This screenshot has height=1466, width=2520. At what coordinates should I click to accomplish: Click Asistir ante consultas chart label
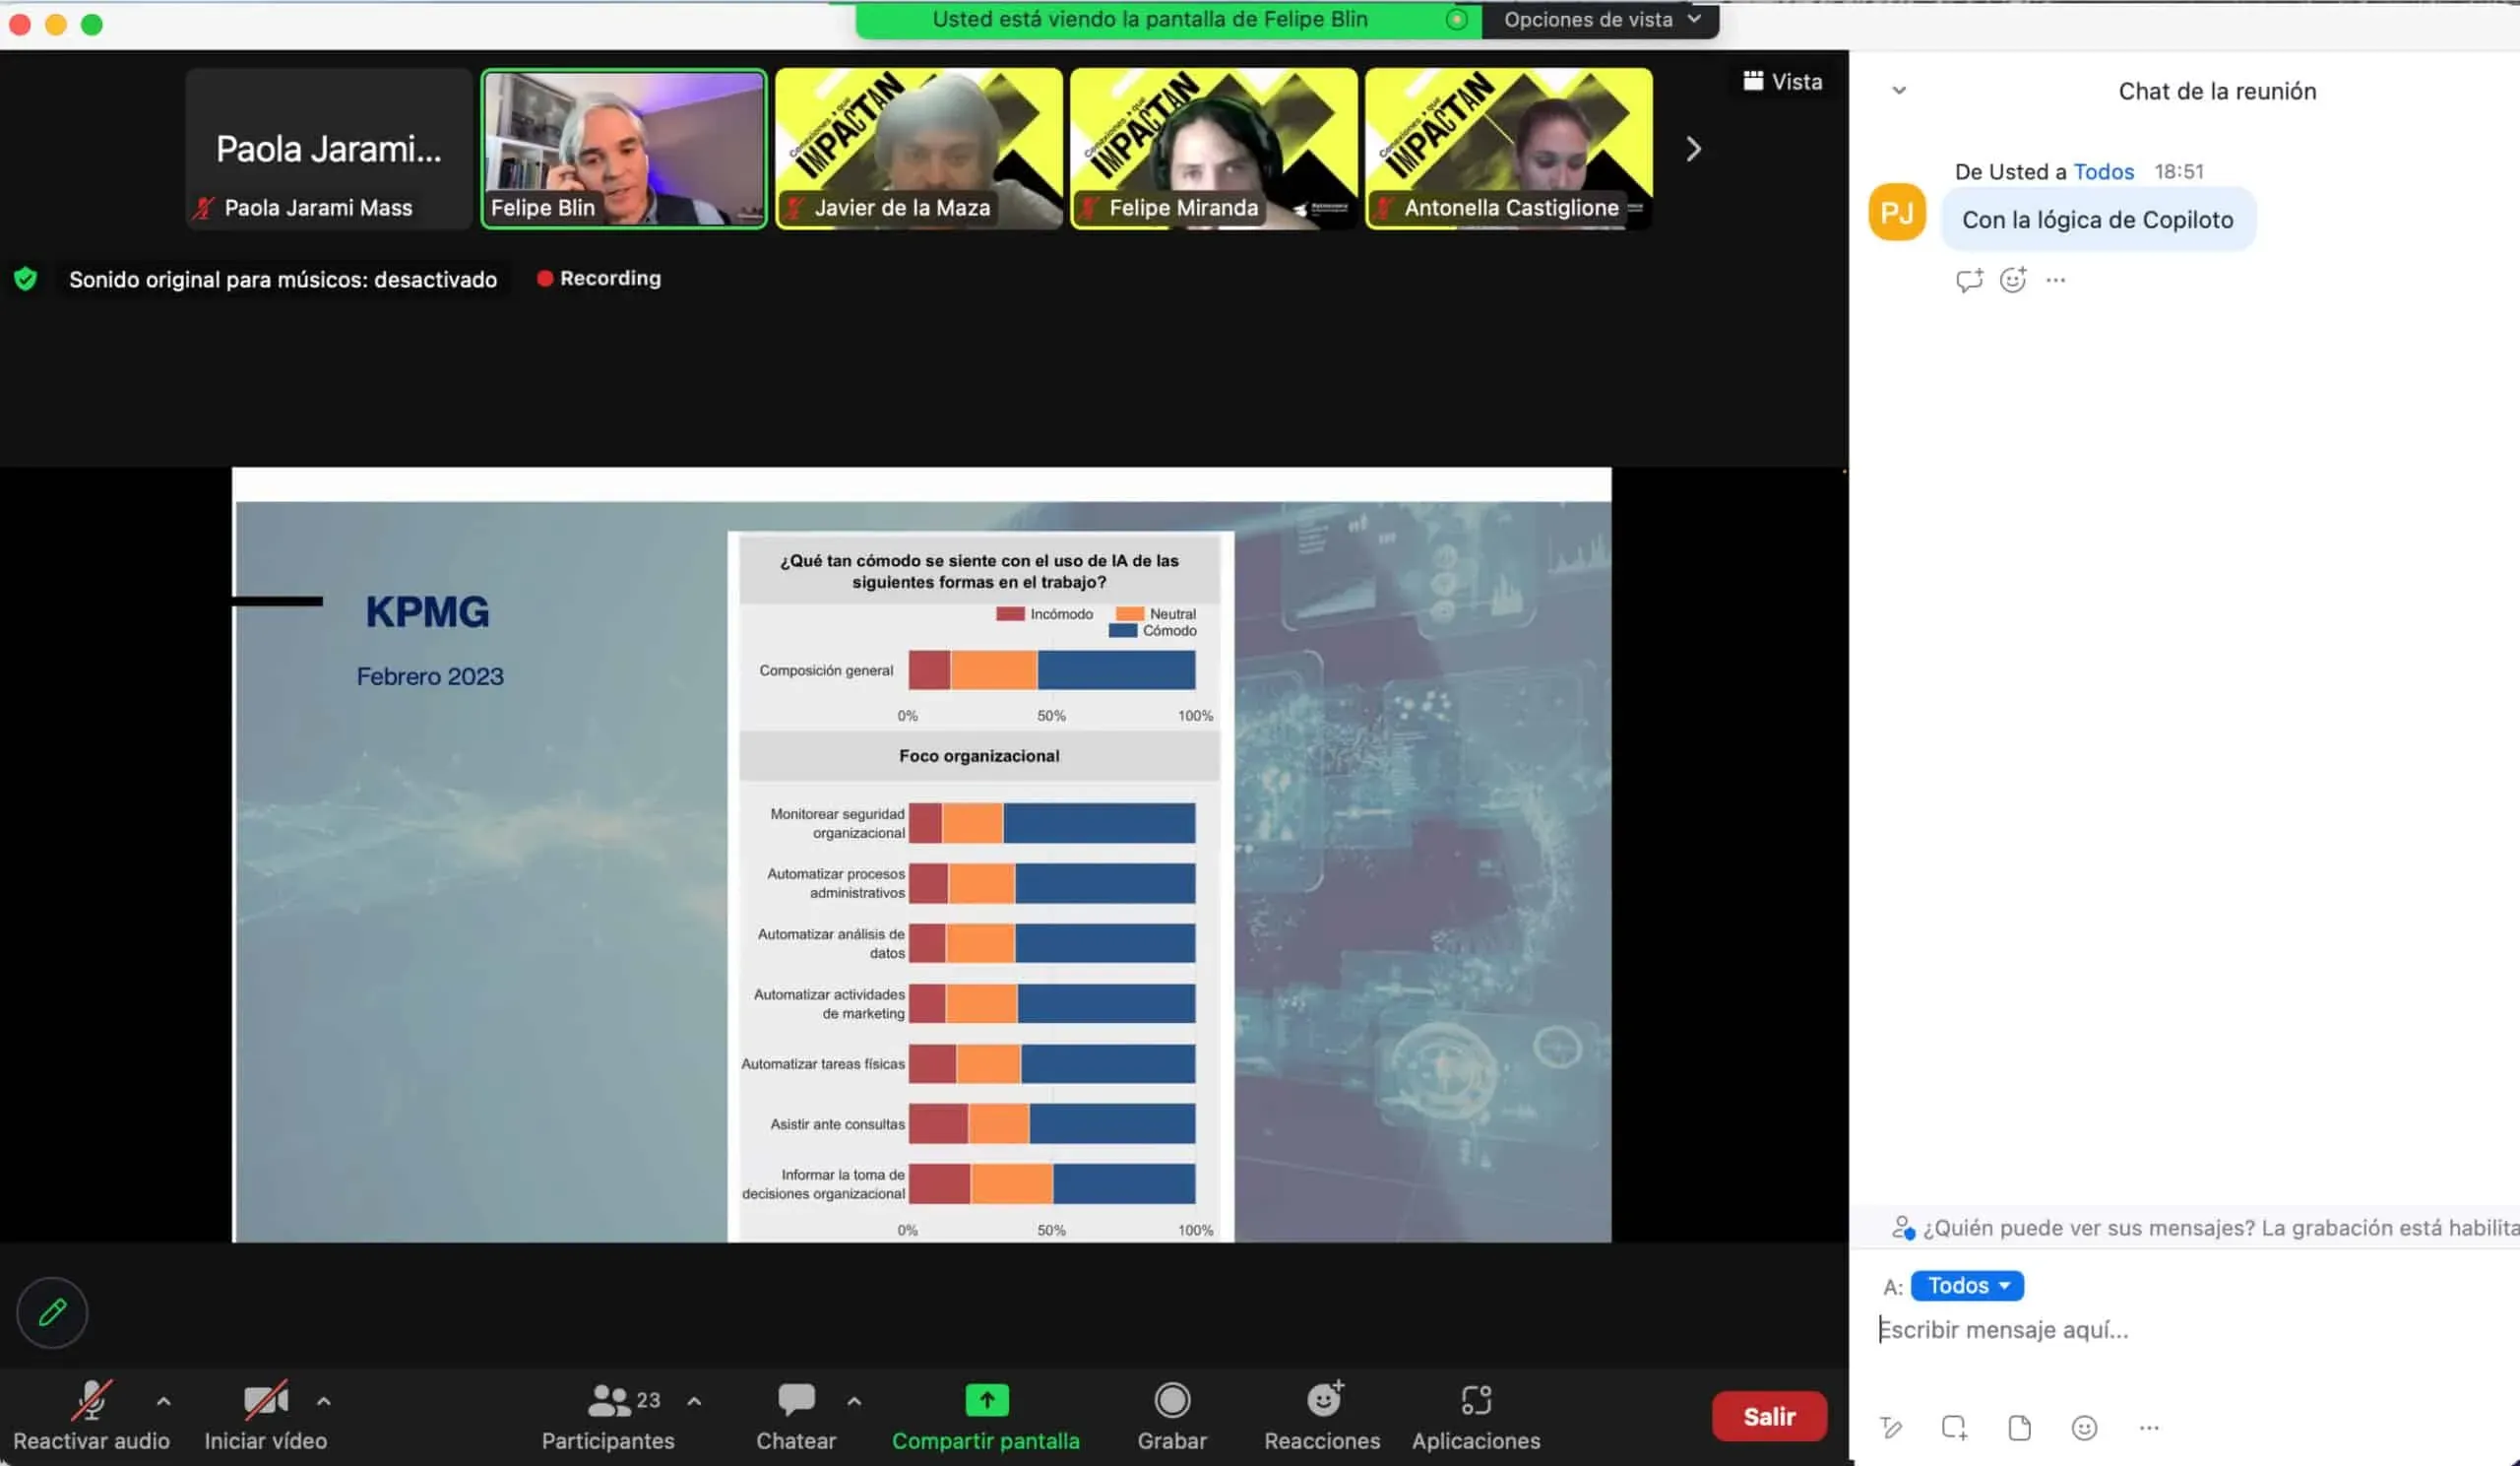[837, 1124]
